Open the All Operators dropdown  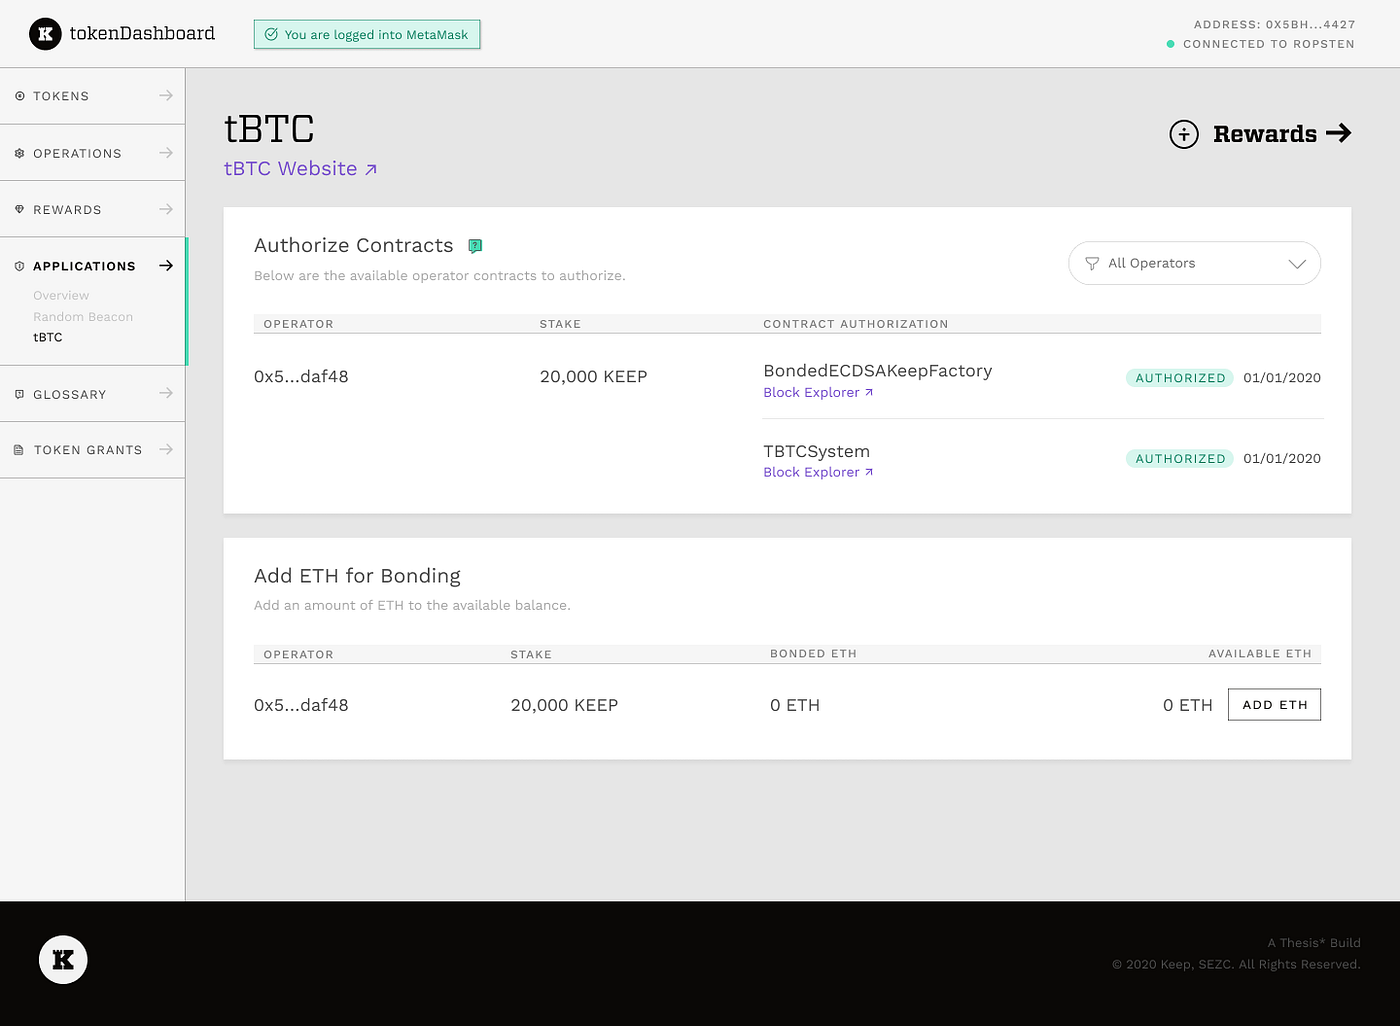point(1195,263)
